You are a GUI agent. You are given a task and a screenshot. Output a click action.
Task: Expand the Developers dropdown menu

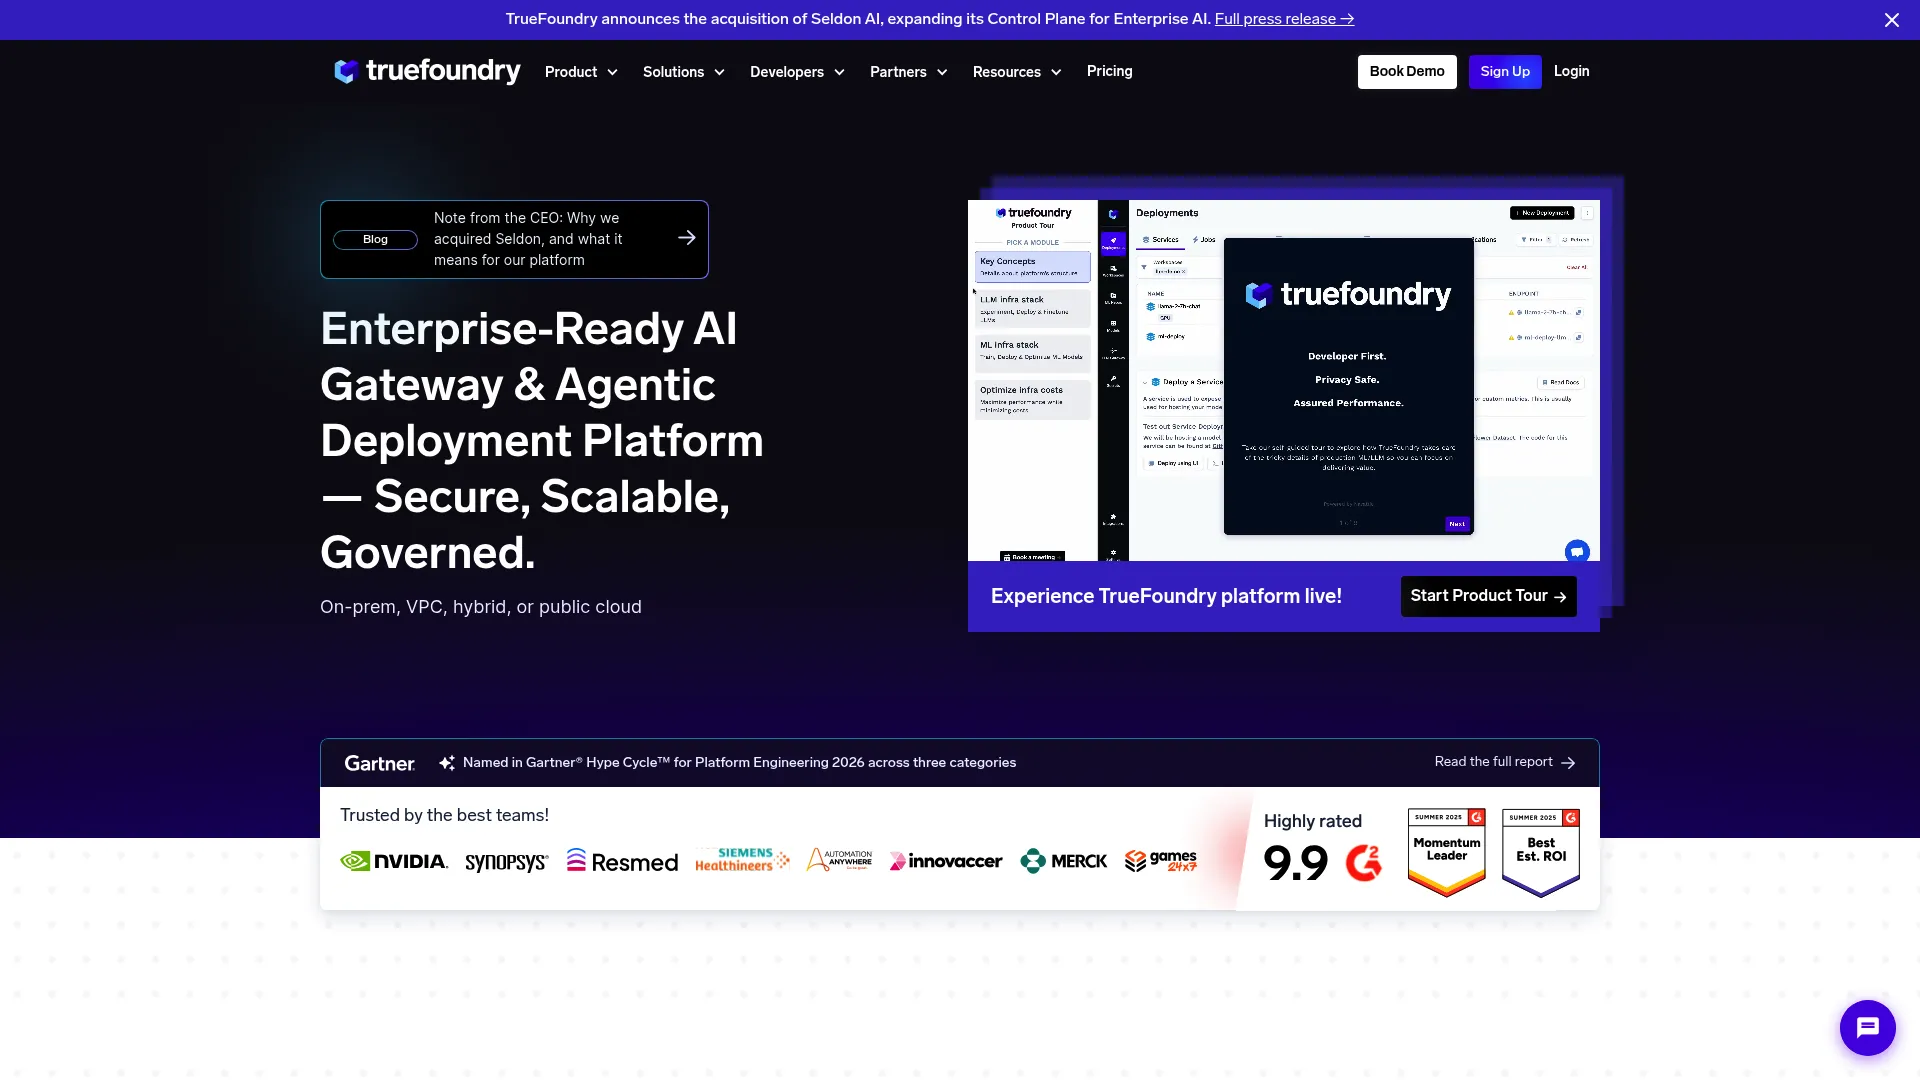[797, 72]
